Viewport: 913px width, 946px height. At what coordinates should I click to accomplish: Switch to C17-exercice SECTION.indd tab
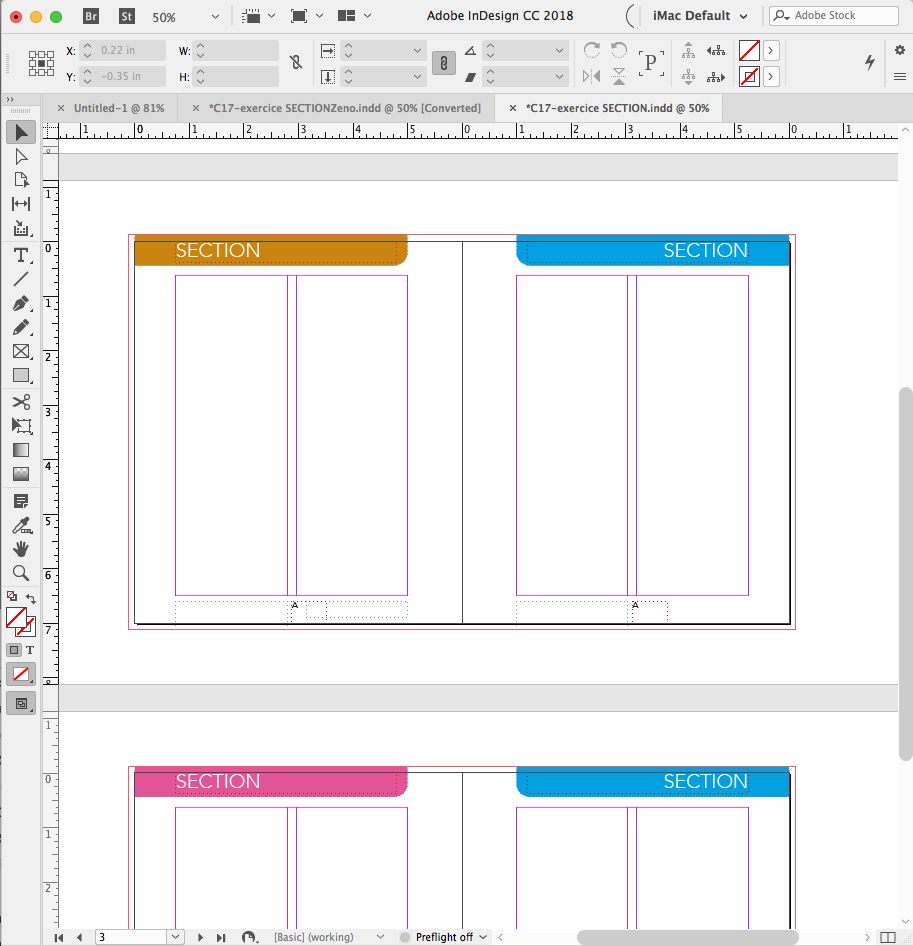pos(617,108)
